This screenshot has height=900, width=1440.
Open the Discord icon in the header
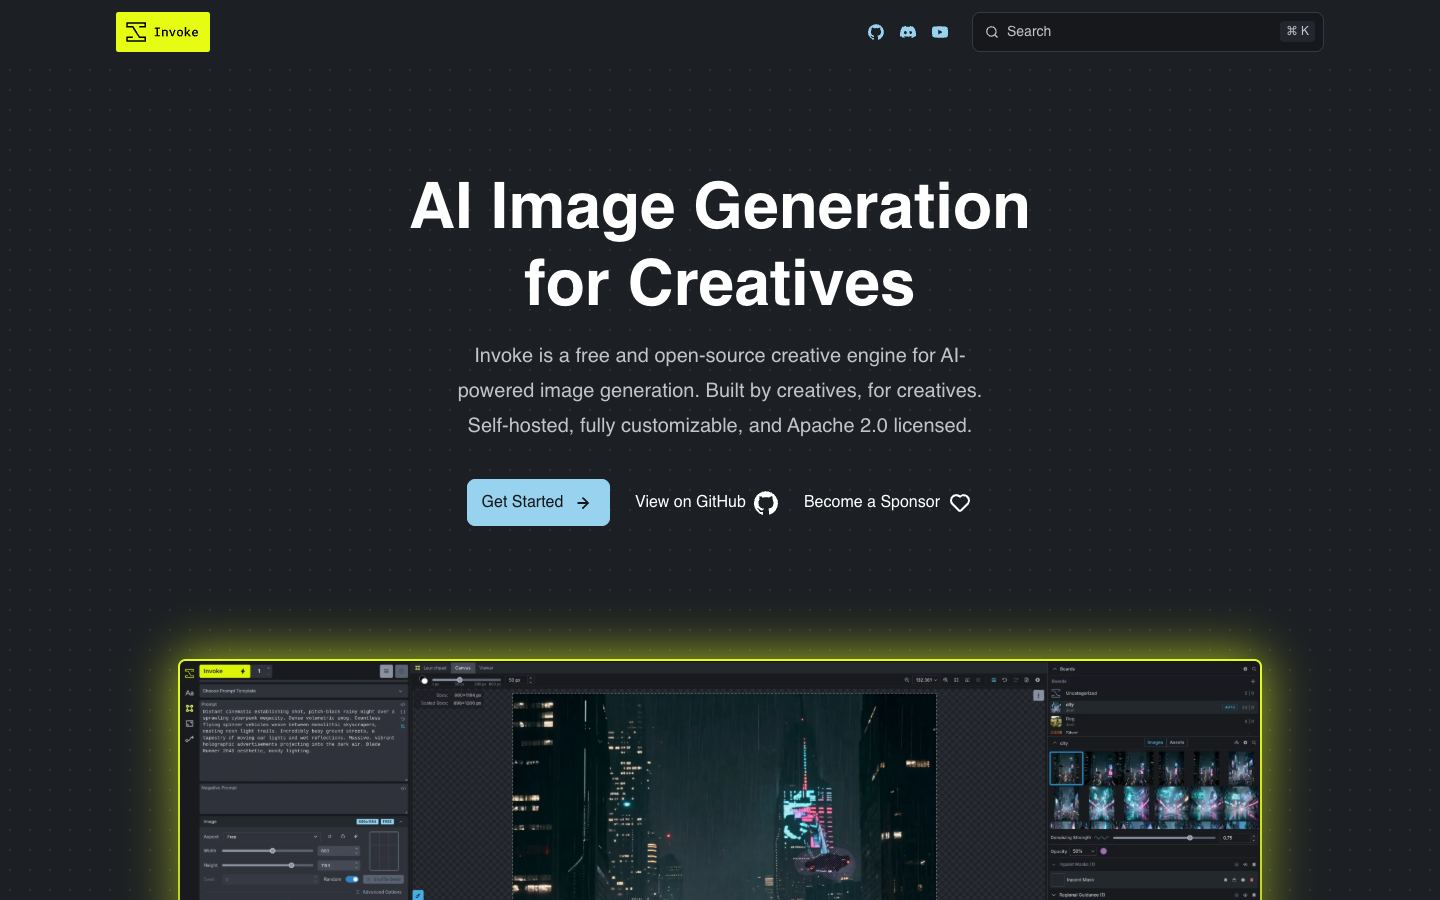908,32
